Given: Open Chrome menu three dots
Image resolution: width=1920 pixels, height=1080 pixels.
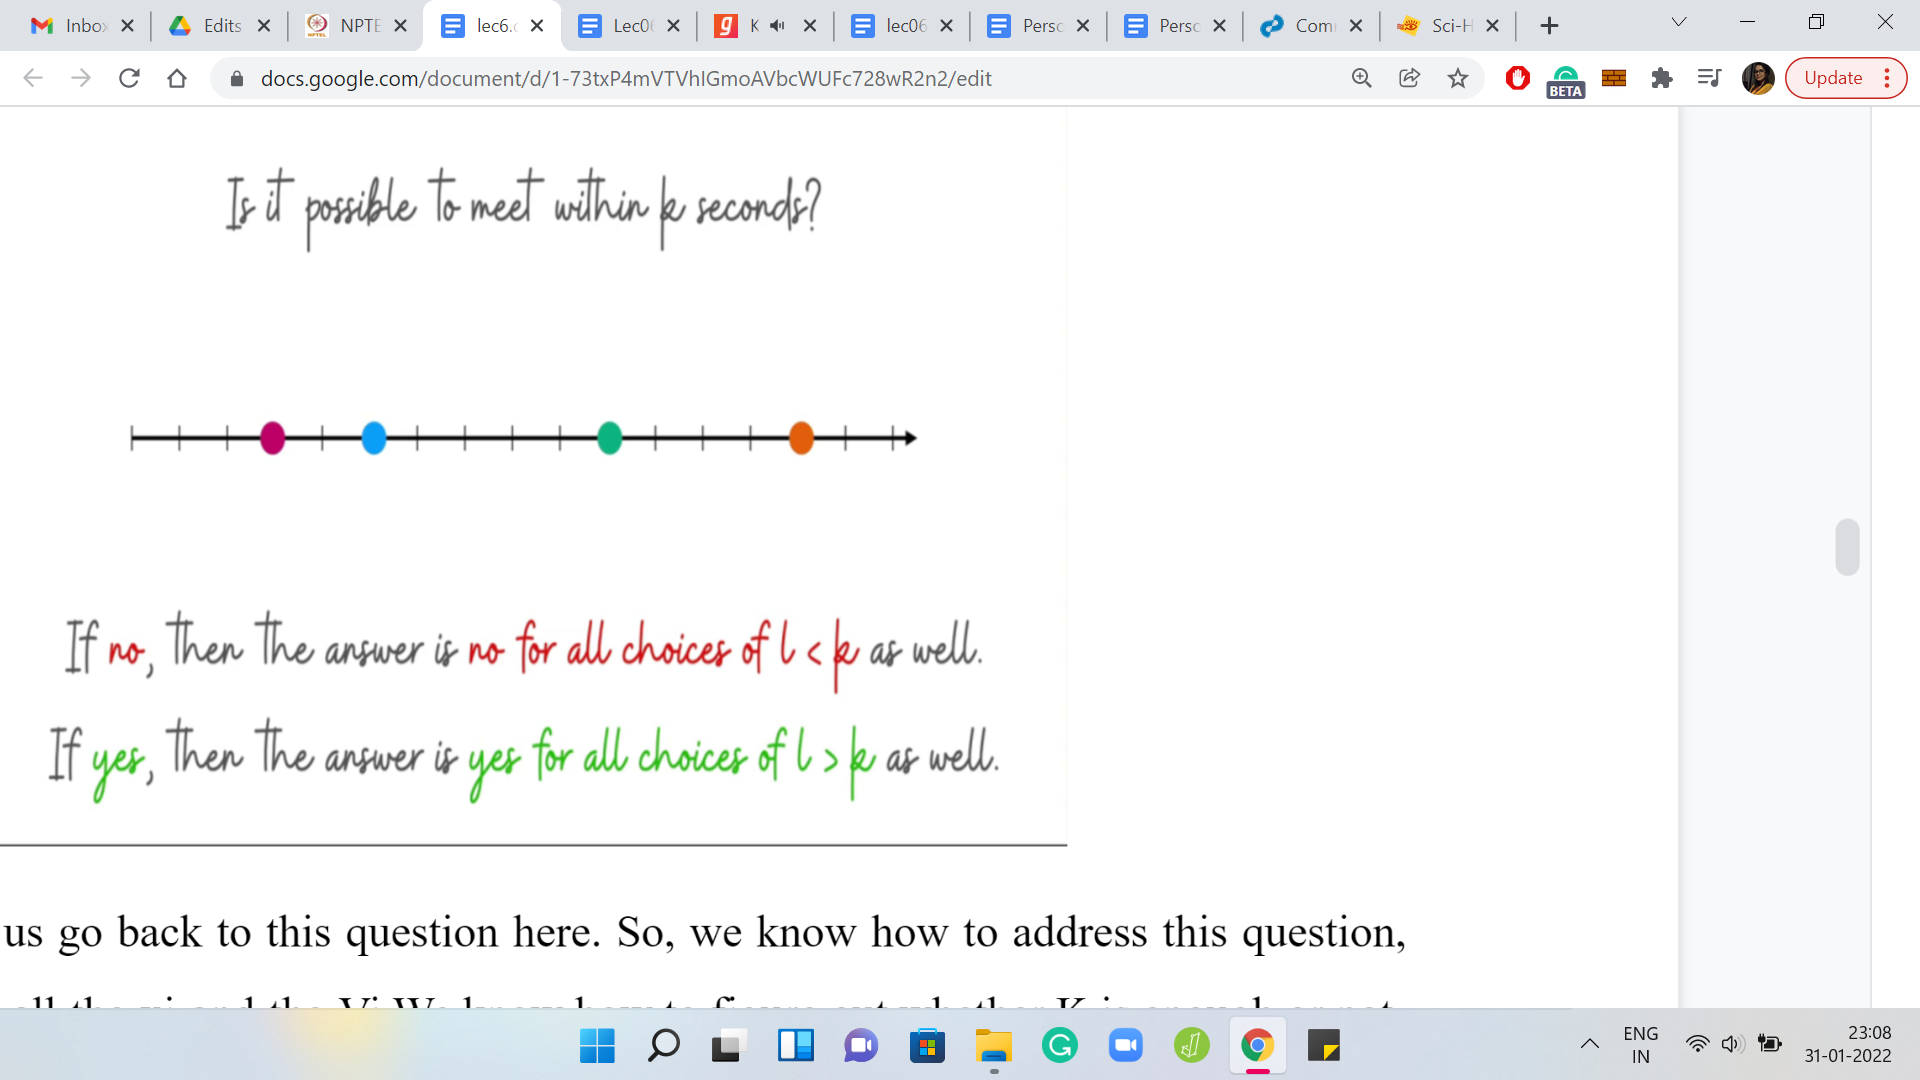Looking at the screenshot, I should [x=1887, y=78].
